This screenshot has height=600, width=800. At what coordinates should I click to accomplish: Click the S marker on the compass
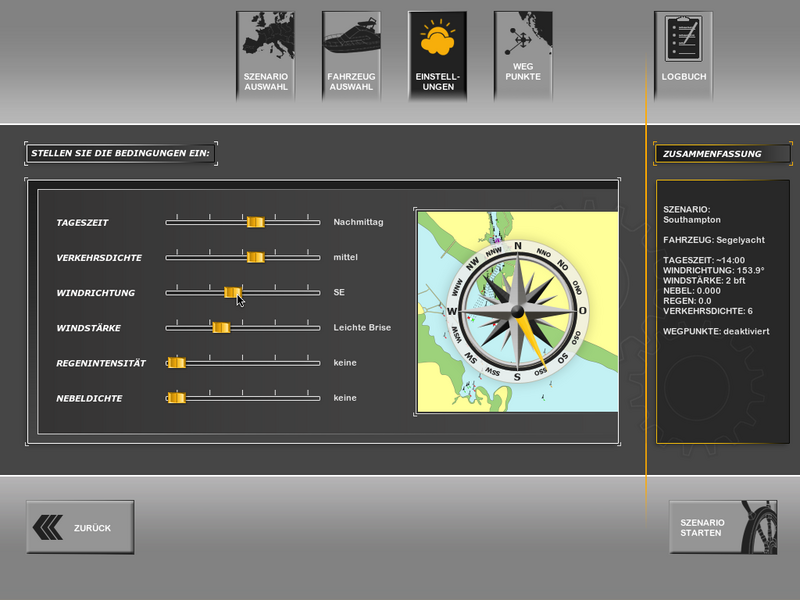click(517, 377)
